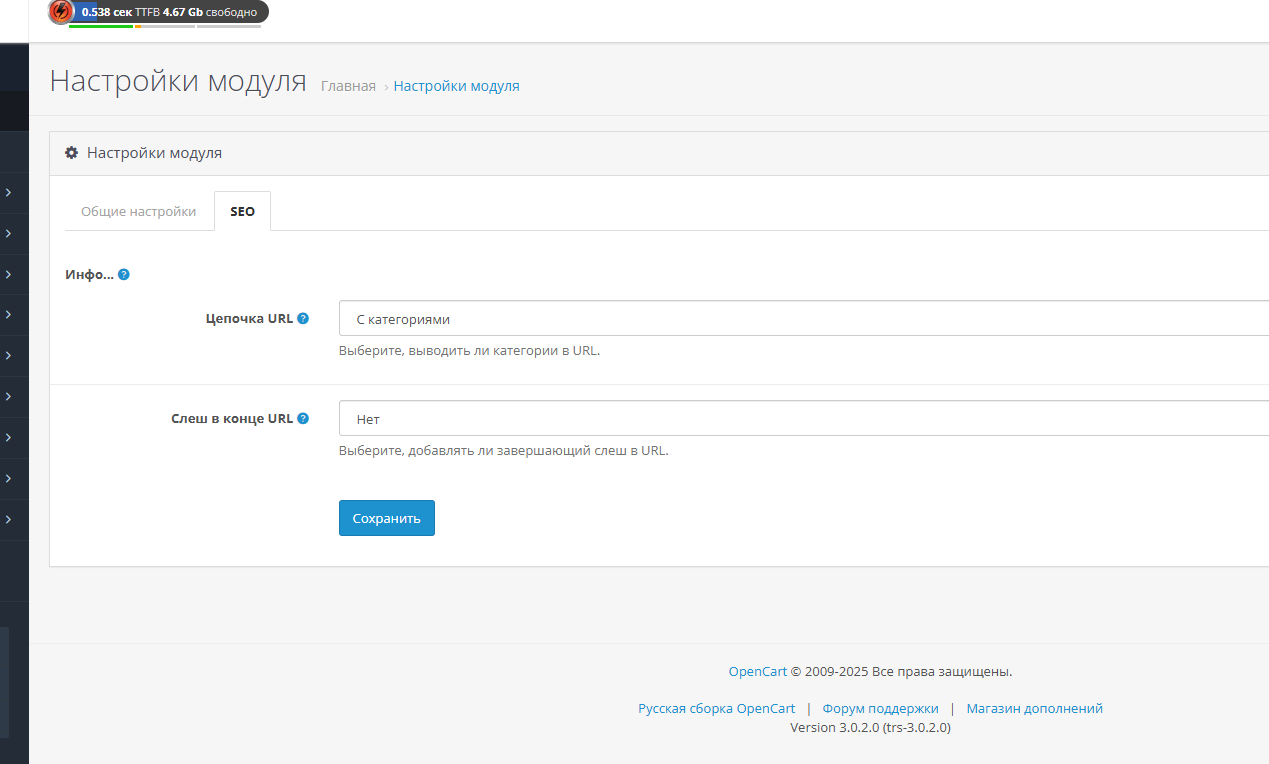Switch to the Общие настройки tab

[x=139, y=212]
